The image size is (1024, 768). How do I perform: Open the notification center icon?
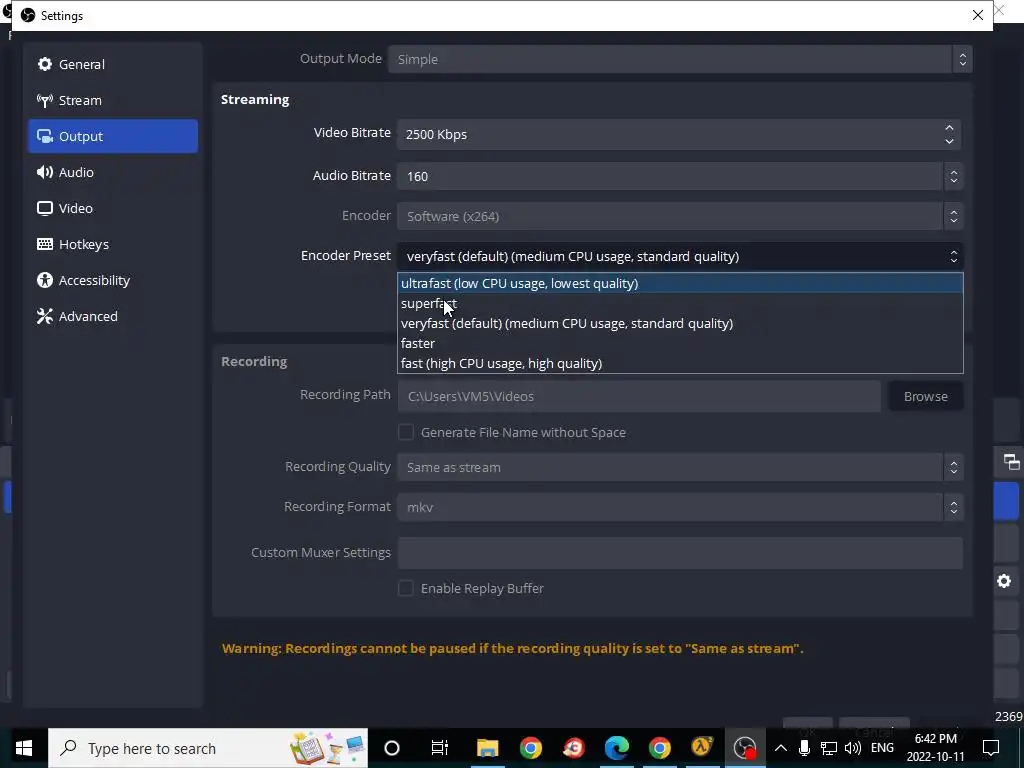pos(991,748)
